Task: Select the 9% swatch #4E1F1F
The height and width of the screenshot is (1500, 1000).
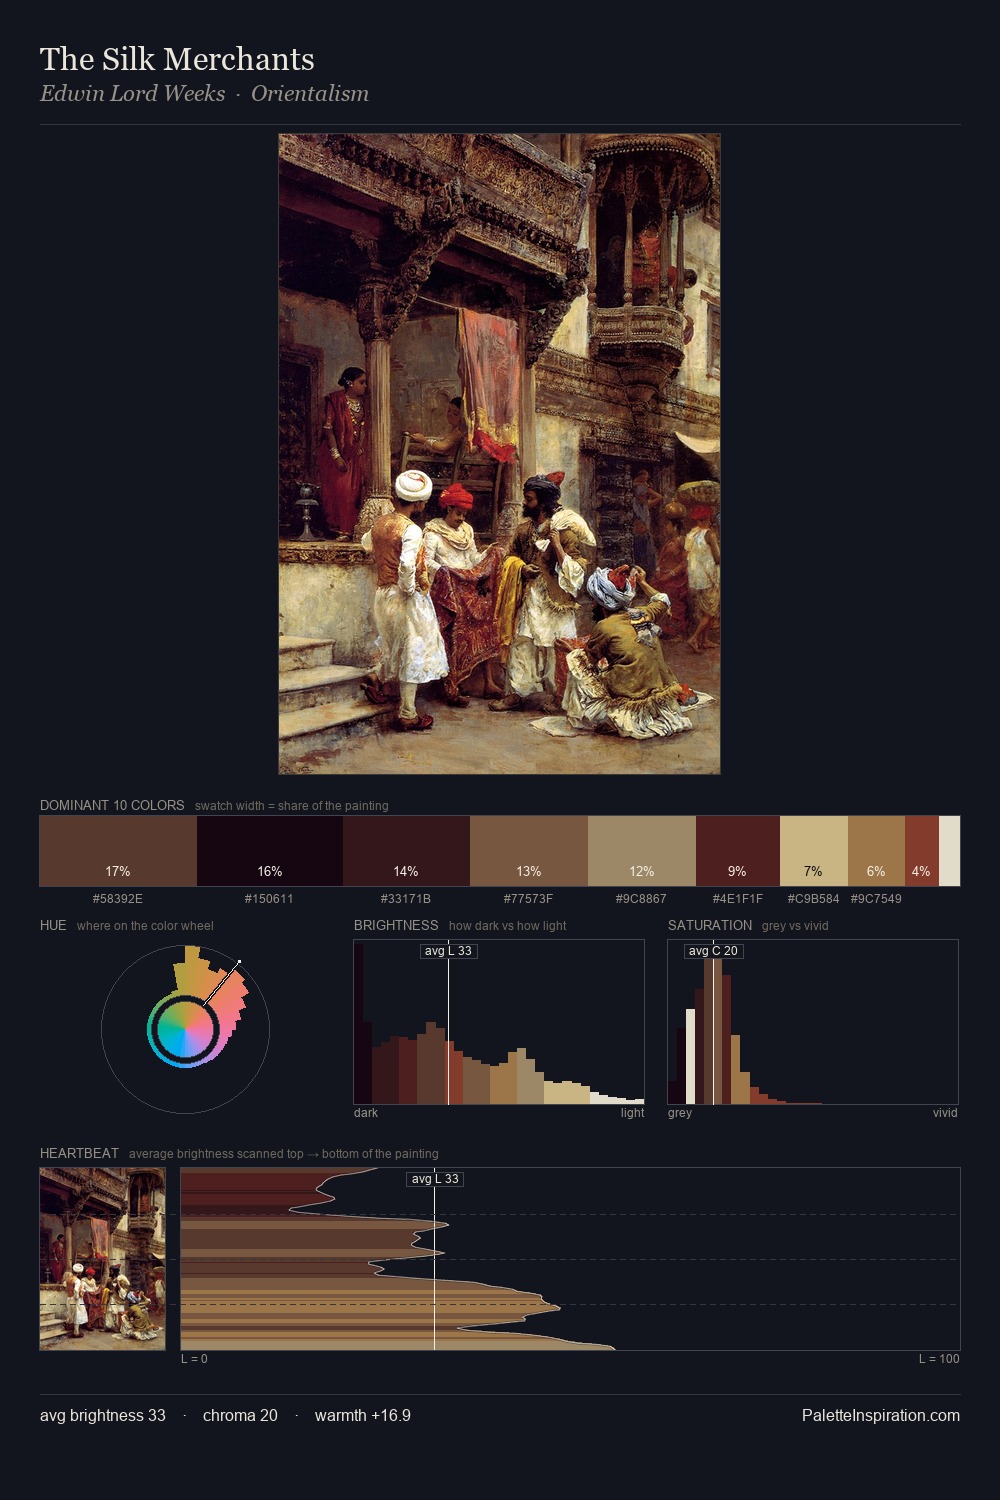Action: click(x=737, y=851)
